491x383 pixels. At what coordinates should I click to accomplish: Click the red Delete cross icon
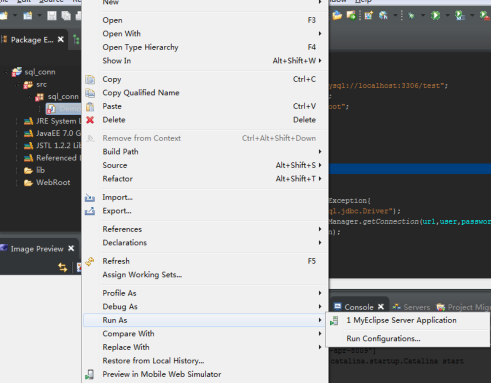[x=90, y=120]
